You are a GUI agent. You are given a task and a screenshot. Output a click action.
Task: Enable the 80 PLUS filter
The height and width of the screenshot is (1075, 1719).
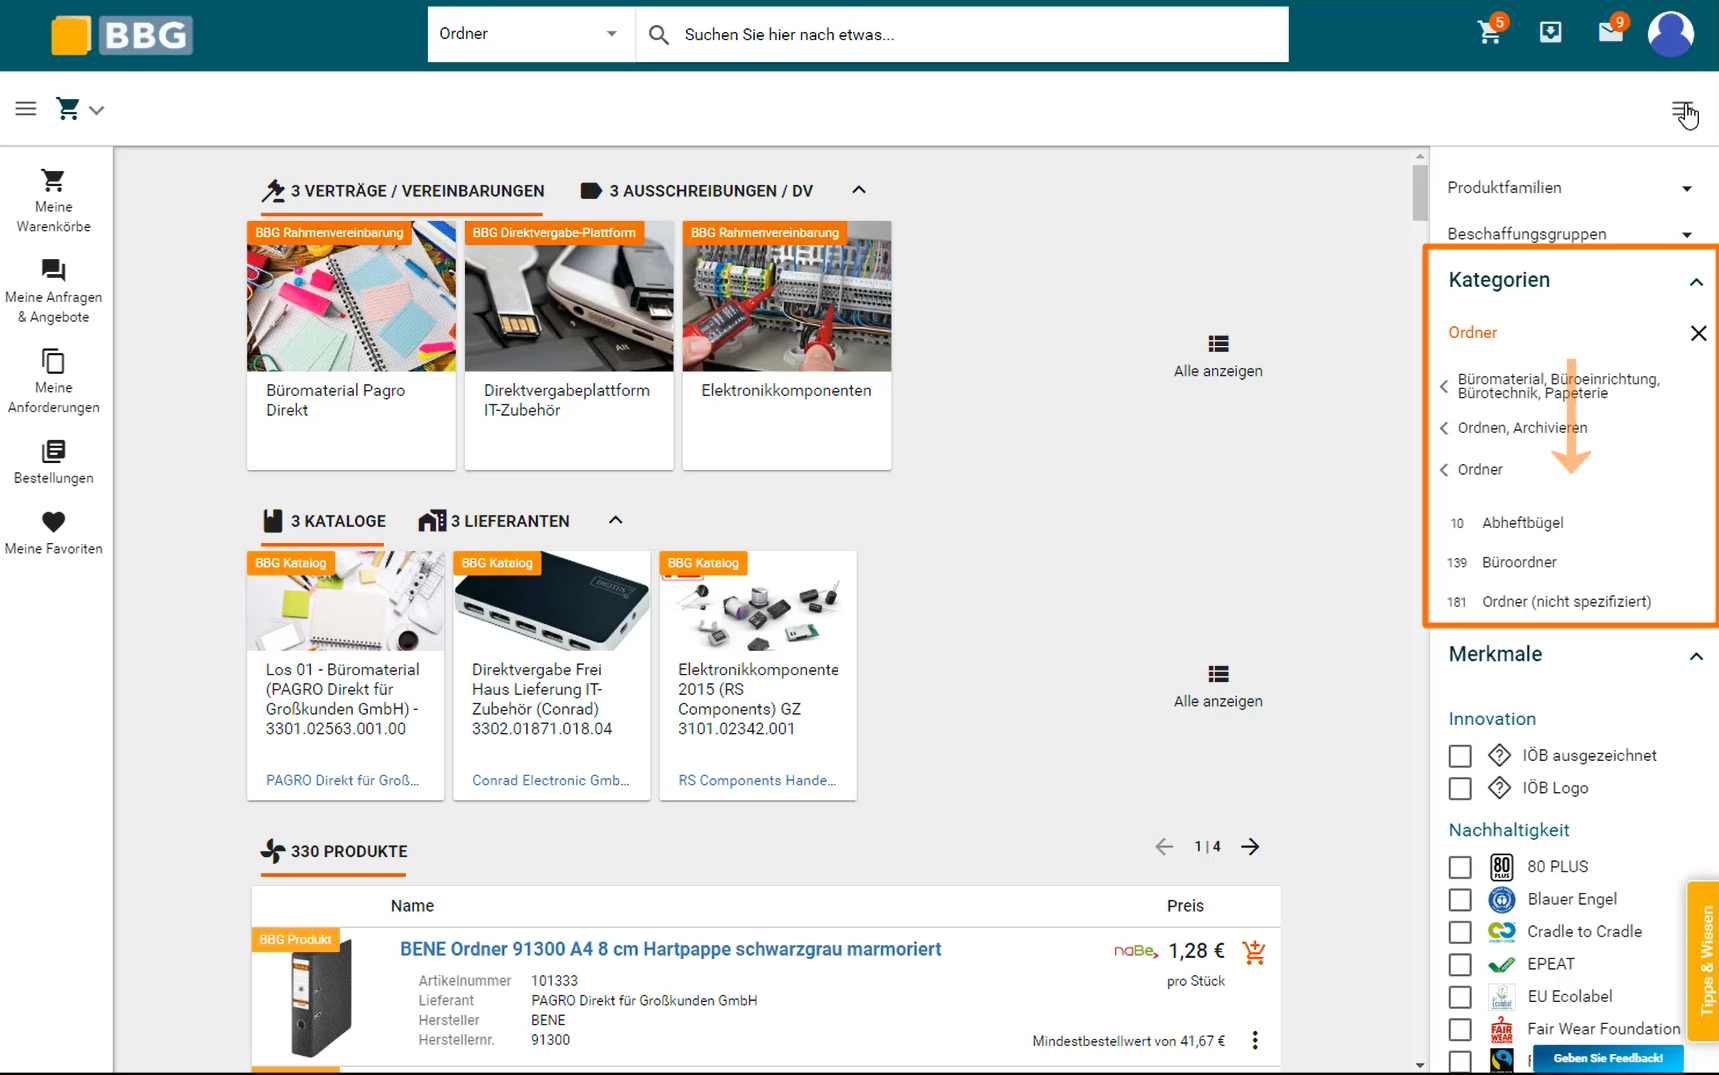(1460, 867)
